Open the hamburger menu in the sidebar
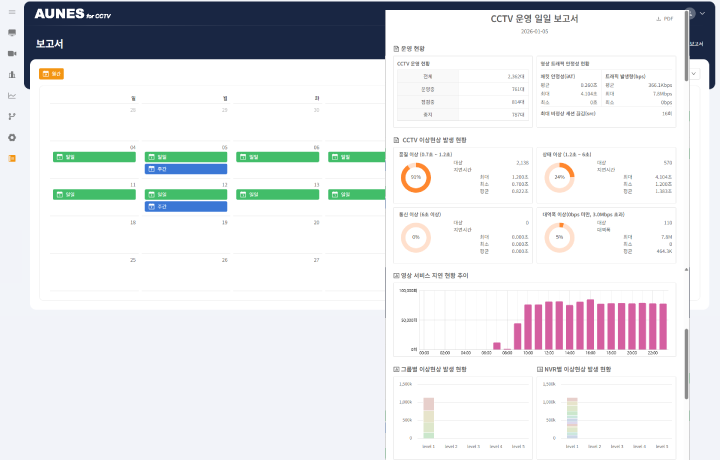Image resolution: width=720 pixels, height=460 pixels. 12,12
